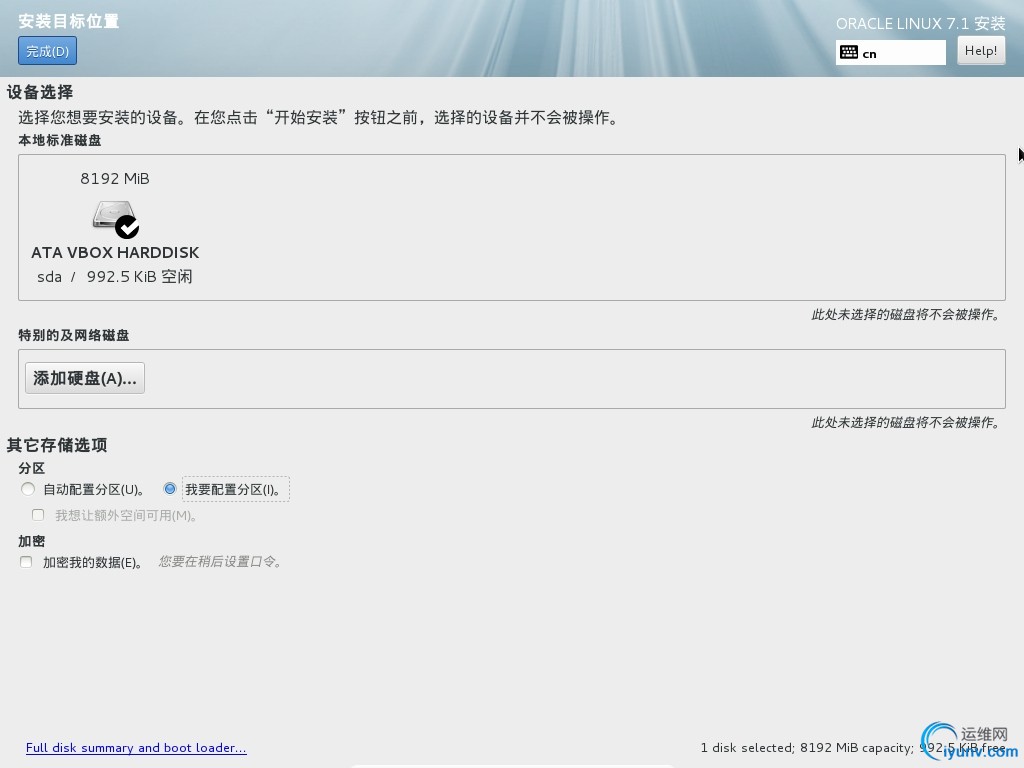Click the 设备选择 section heading

point(40,92)
